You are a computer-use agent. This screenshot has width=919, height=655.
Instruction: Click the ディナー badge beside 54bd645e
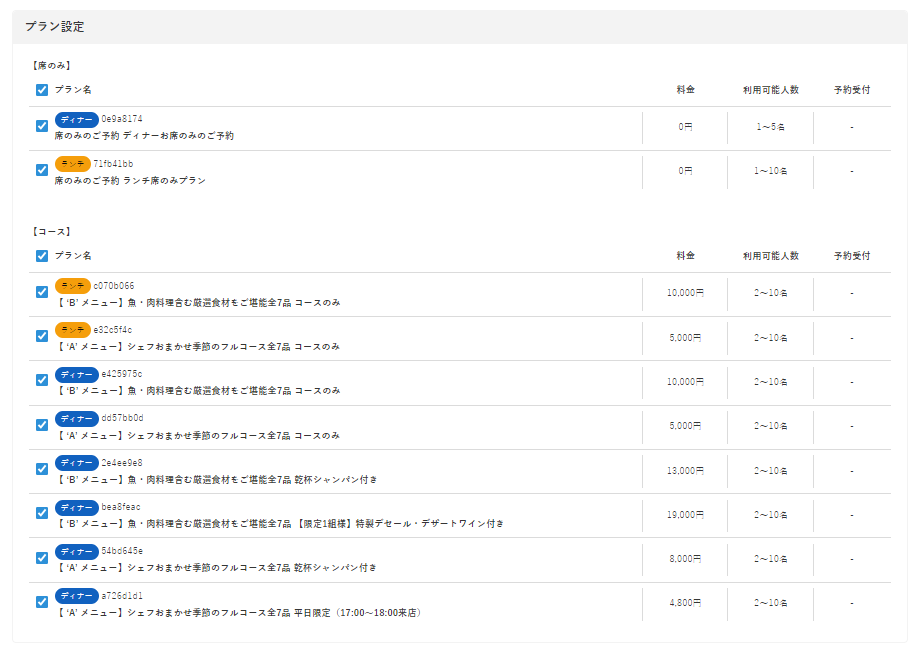76,551
